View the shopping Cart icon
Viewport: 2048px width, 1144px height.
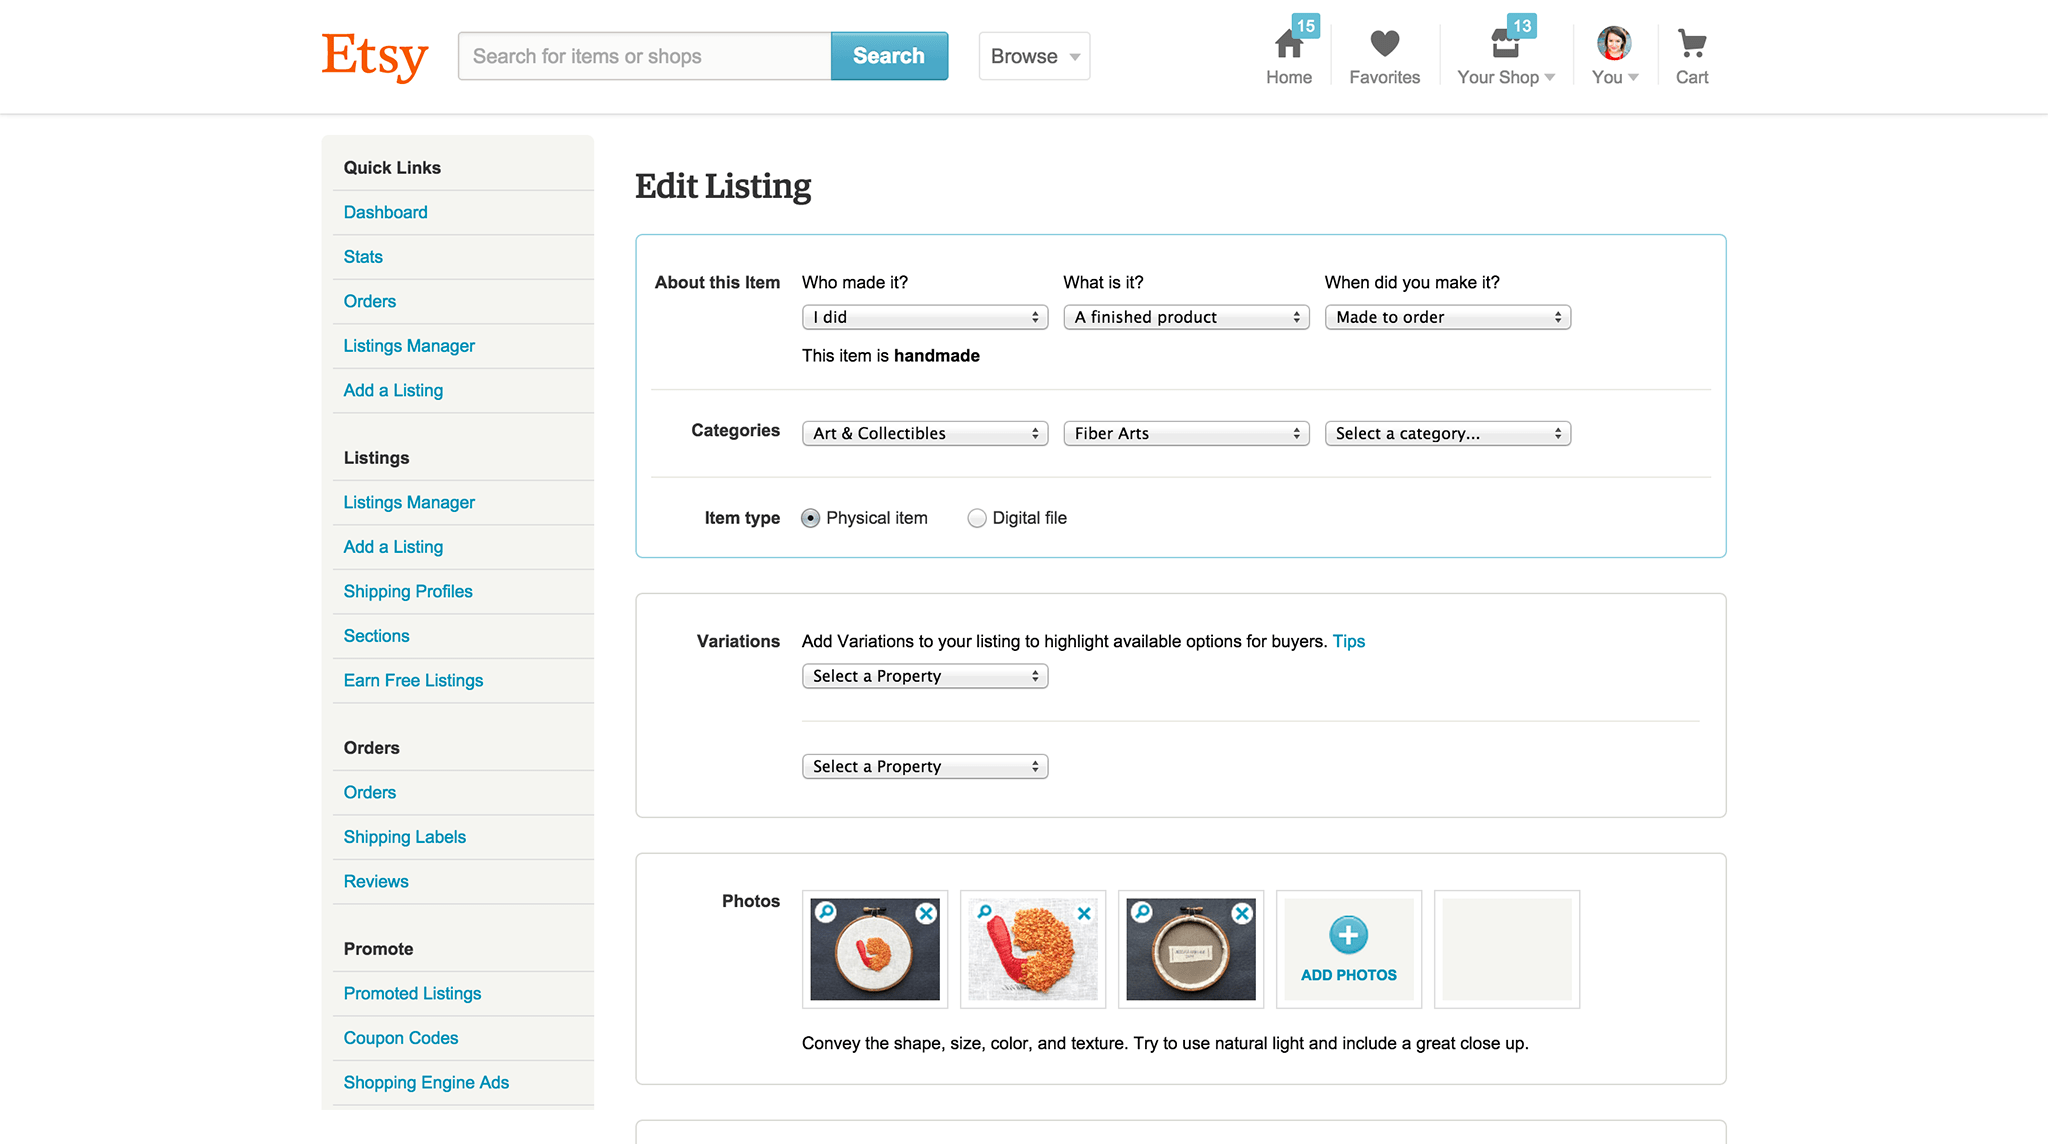pos(1691,43)
